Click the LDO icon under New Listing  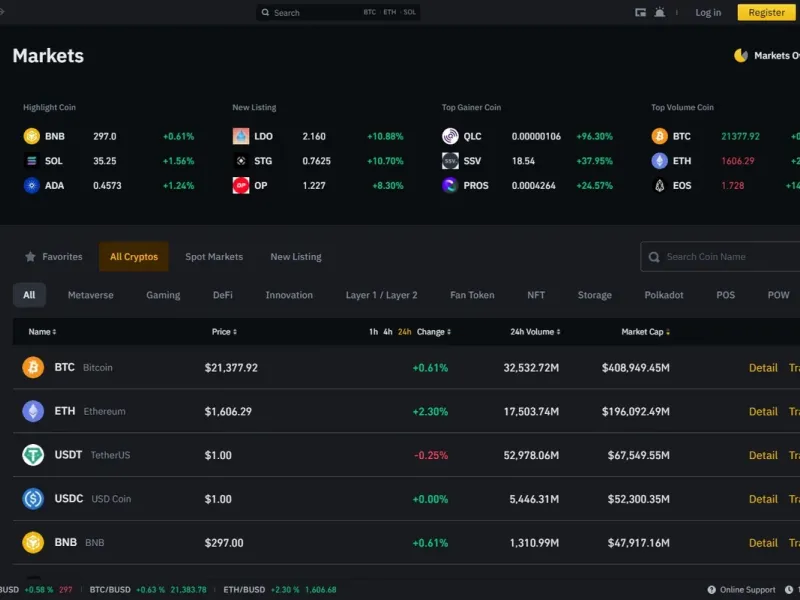tap(241, 136)
